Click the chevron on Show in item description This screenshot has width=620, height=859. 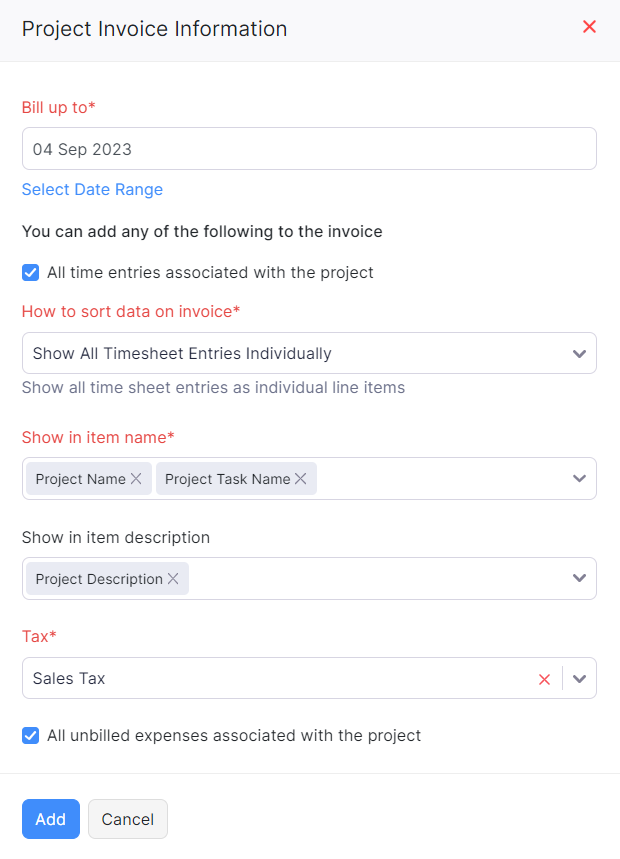point(579,578)
